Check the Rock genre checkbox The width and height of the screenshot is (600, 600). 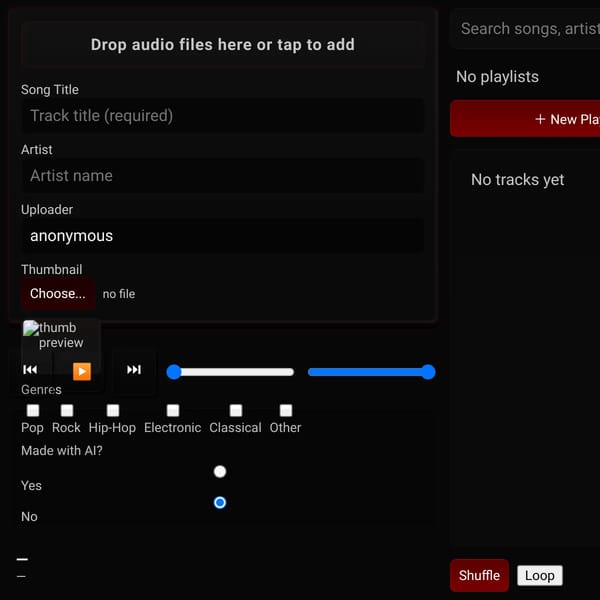[x=67, y=411]
